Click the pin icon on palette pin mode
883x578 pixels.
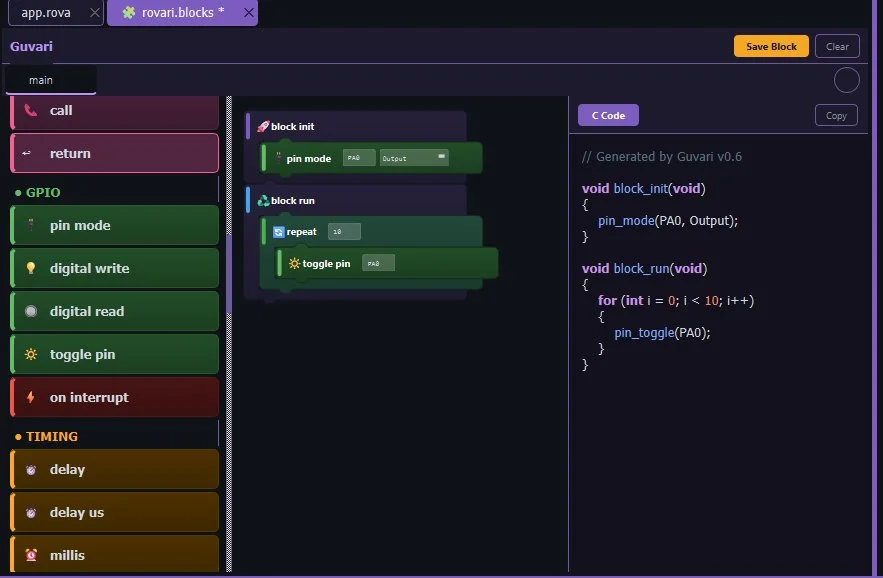(31, 225)
